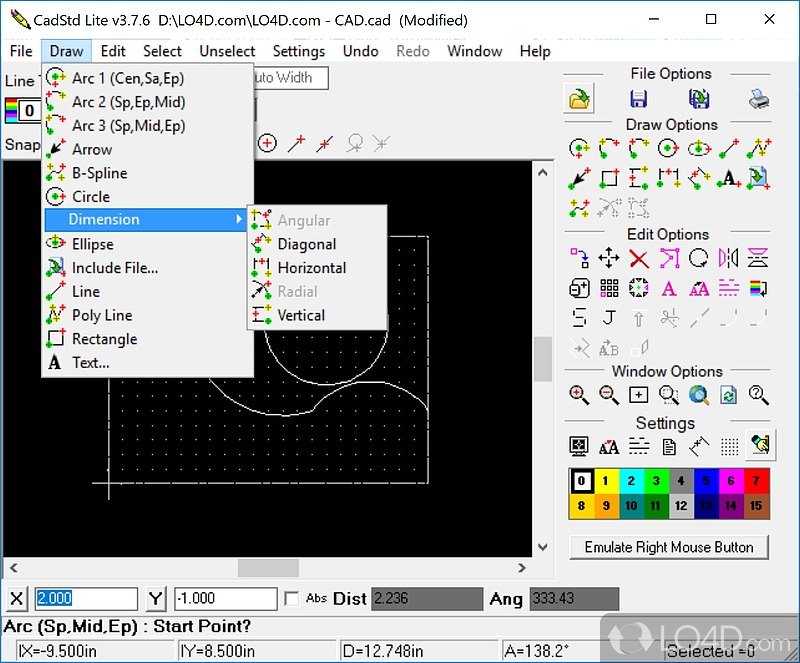This screenshot has width=800, height=663.
Task: Choose Text... from the Draw menu
Action: 147,362
